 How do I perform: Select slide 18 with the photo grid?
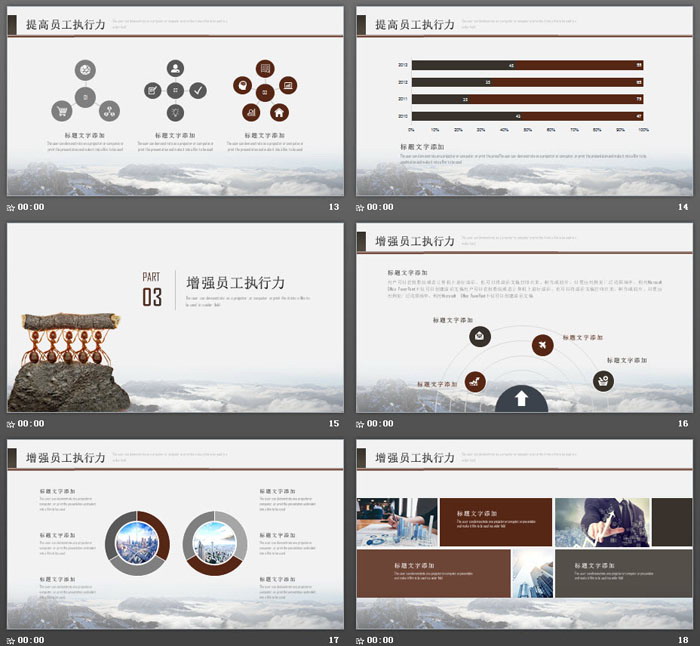(x=524, y=533)
